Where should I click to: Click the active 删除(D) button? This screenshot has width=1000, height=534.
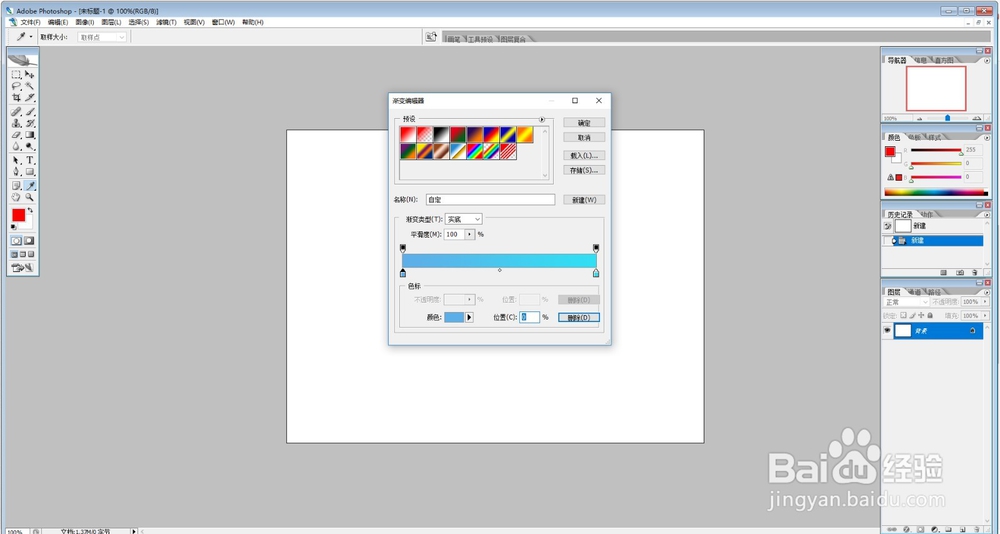click(579, 317)
